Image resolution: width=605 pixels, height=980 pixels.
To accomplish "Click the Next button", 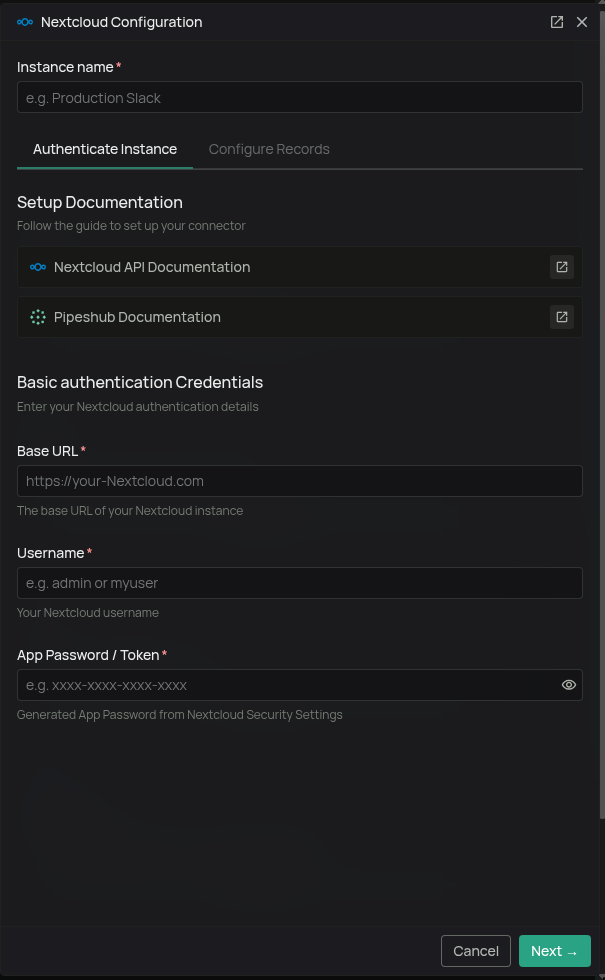I will pos(554,951).
